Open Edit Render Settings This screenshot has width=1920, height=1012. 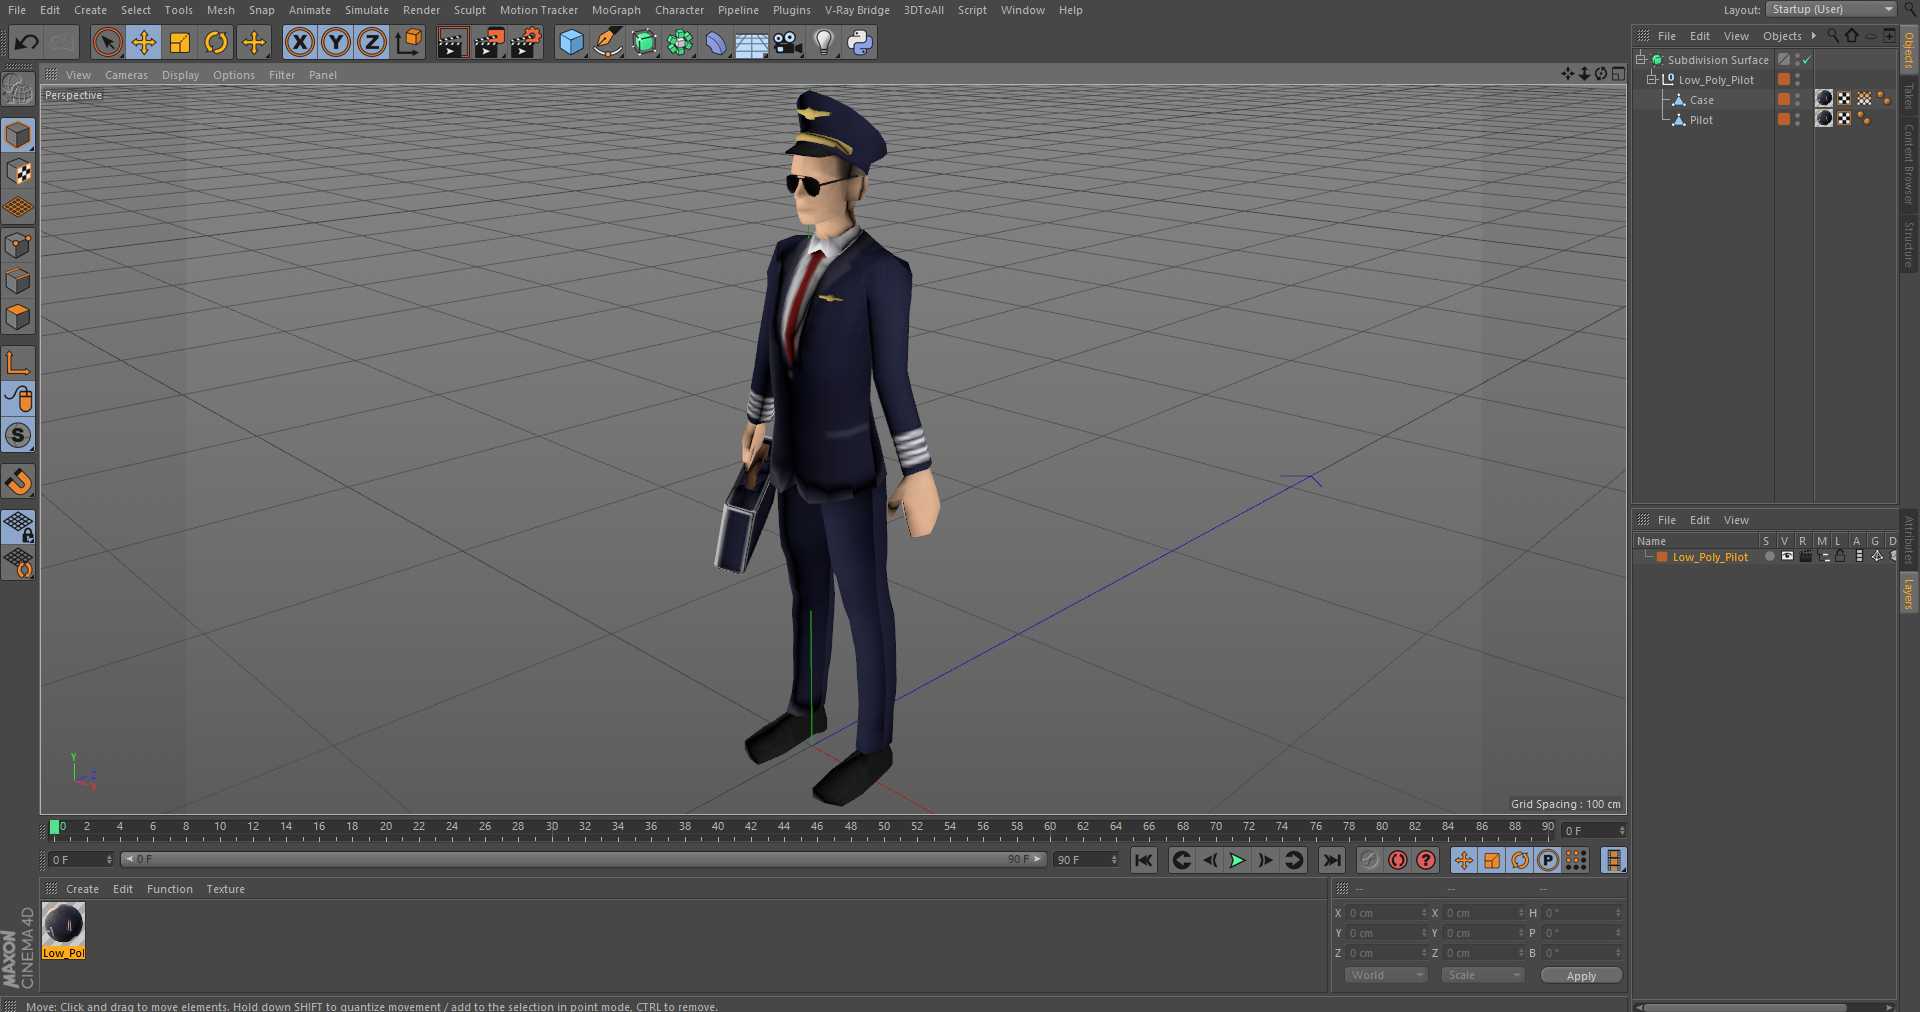point(526,42)
